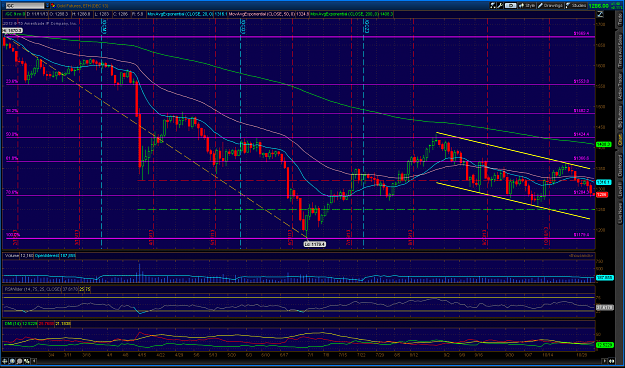Click the $1482.2 Fibonacci price label
Screen dimensions: 625x368
click(581, 111)
